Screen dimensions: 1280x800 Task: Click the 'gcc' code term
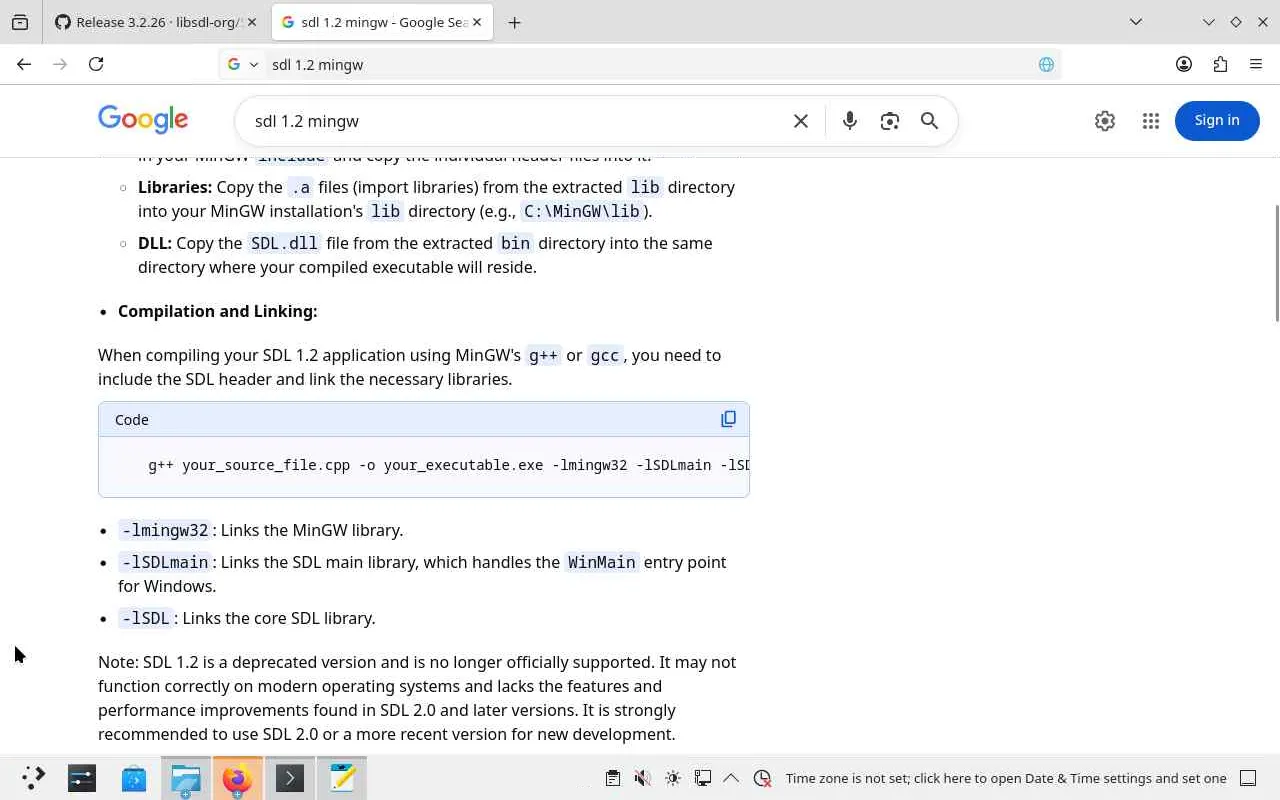coord(605,355)
